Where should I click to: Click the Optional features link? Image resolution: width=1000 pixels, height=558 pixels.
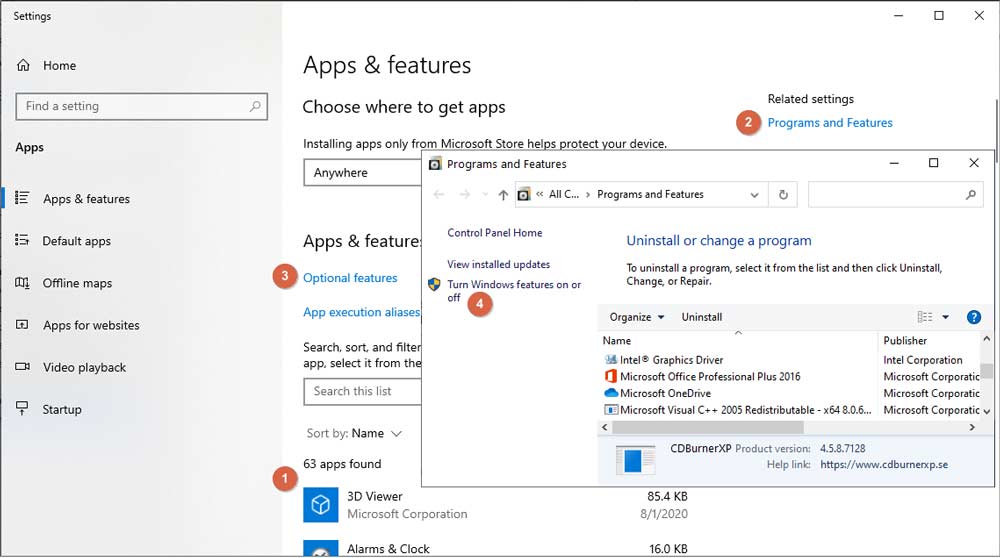point(350,278)
